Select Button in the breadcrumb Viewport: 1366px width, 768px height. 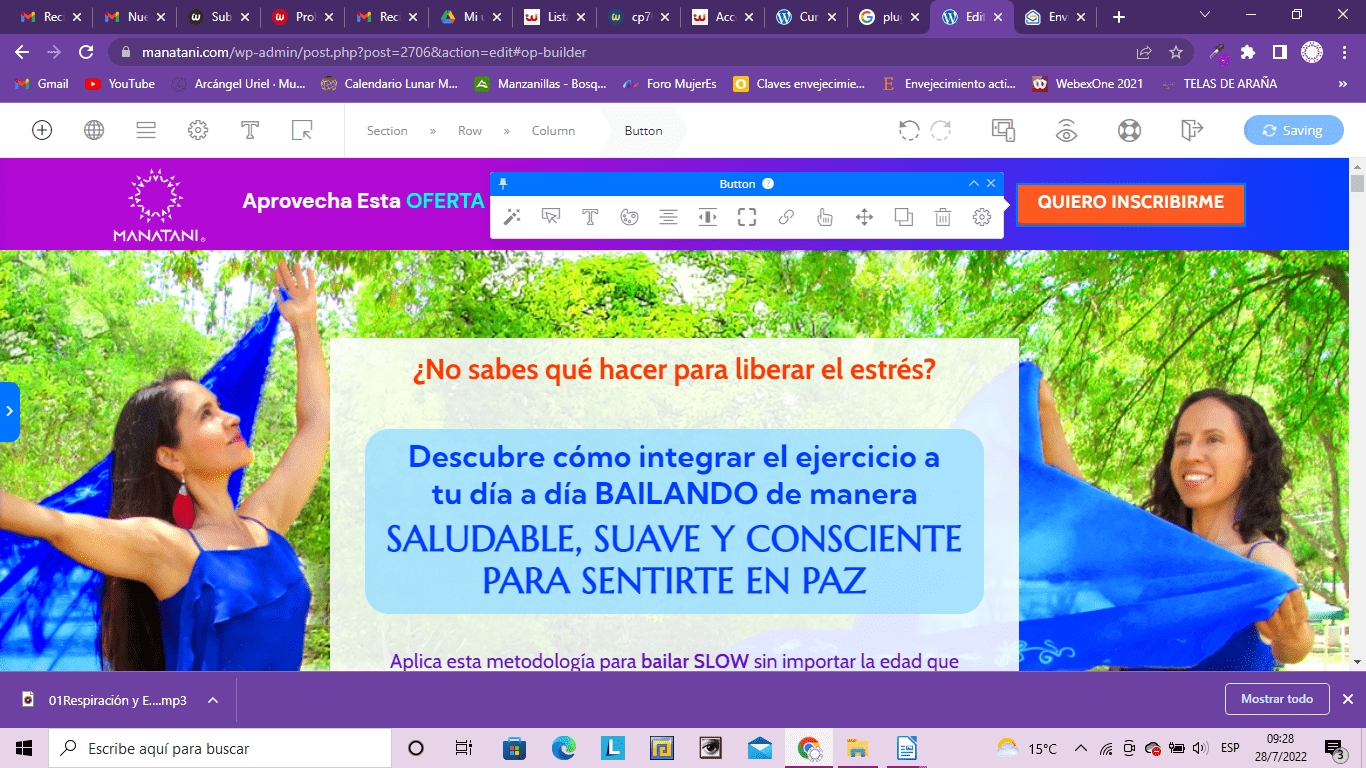[643, 131]
